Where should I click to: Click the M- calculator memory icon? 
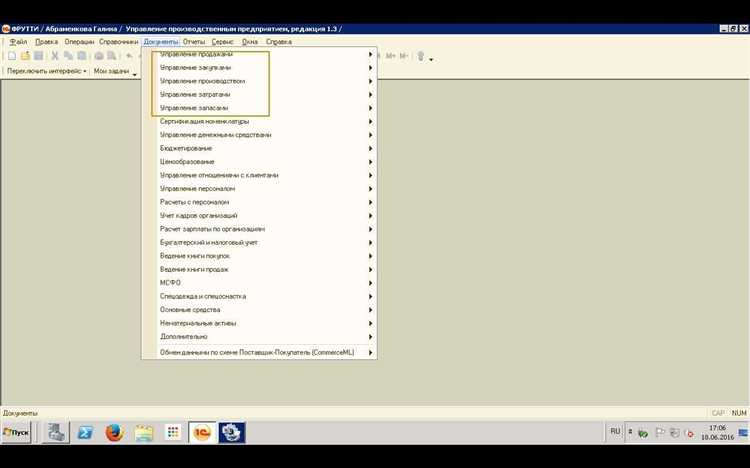404,56
